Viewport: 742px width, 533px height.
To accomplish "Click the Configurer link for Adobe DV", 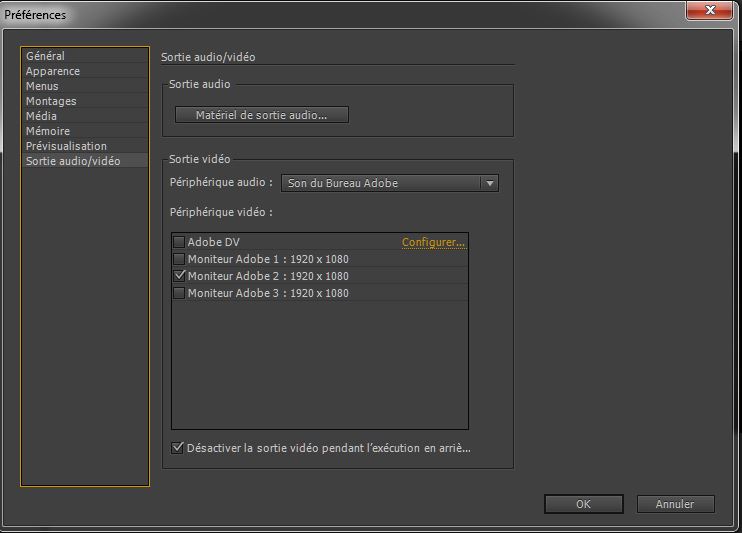I will (x=433, y=242).
